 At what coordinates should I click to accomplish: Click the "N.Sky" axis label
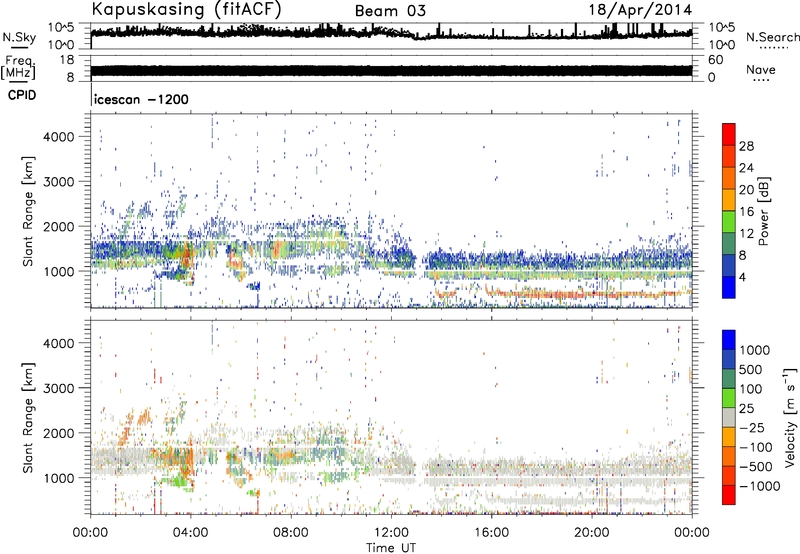19,37
